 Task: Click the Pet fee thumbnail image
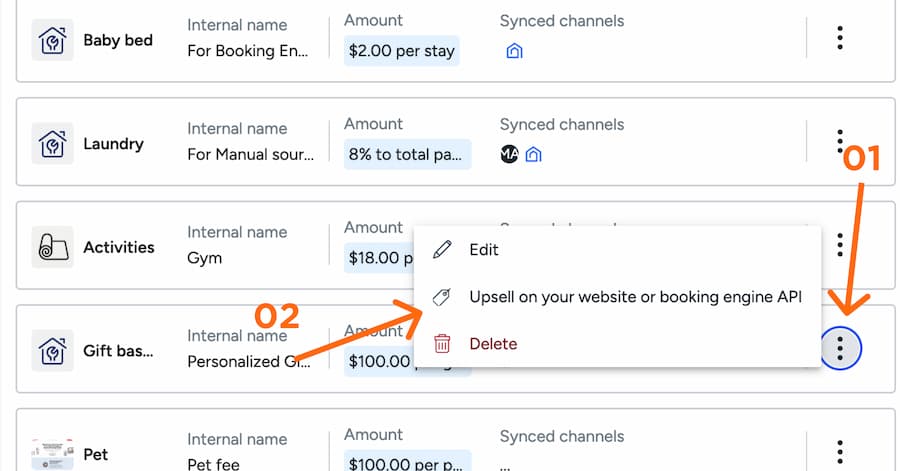click(x=52, y=454)
